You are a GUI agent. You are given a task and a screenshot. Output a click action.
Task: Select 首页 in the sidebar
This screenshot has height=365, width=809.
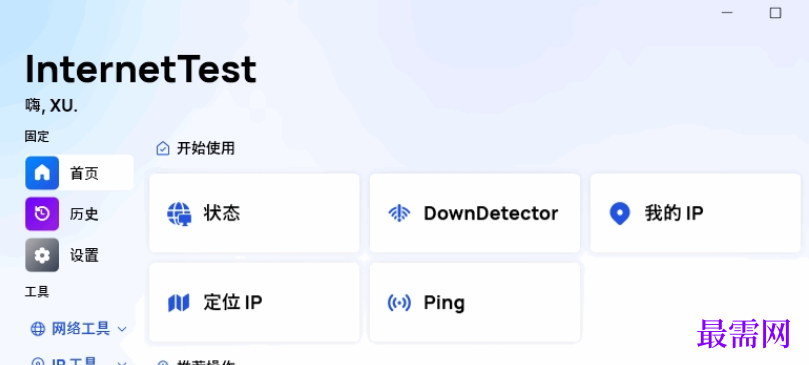pyautogui.click(x=79, y=173)
